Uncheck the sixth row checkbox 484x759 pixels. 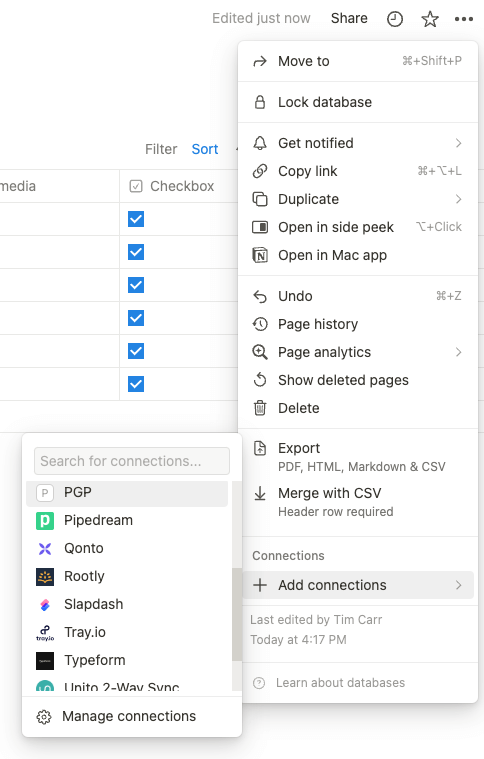[x=136, y=384]
